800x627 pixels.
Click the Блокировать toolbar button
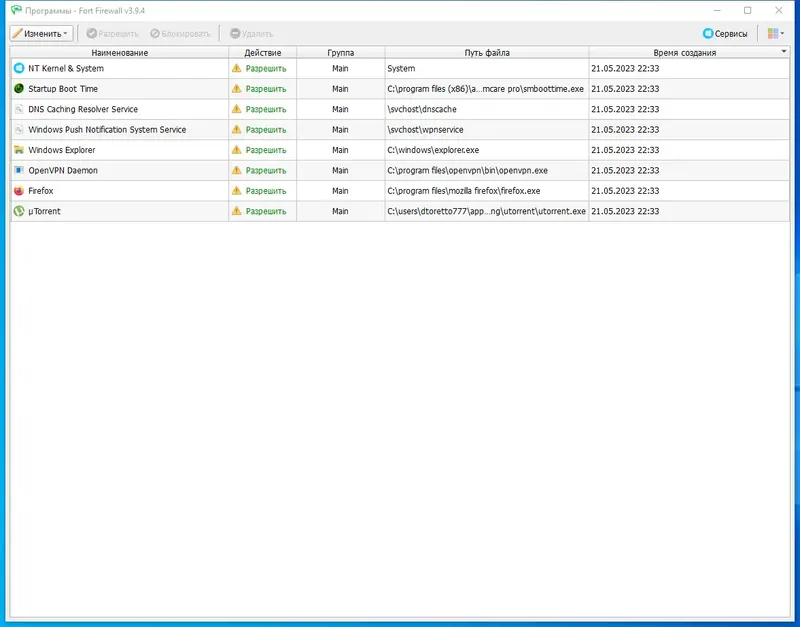180,34
